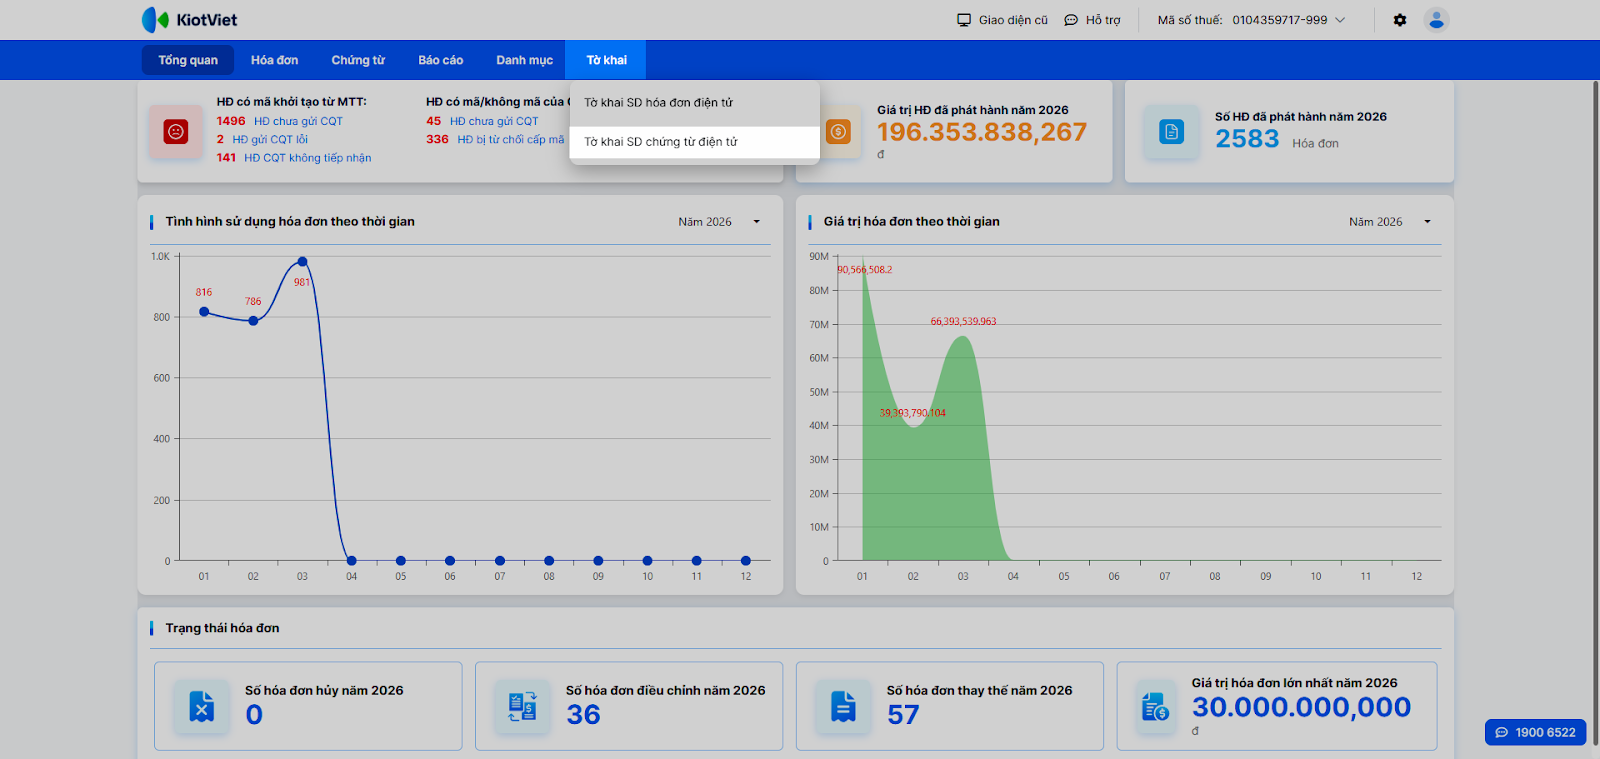Click the orange coin invoice value icon
Screen dimensions: 1600x759
tap(838, 131)
